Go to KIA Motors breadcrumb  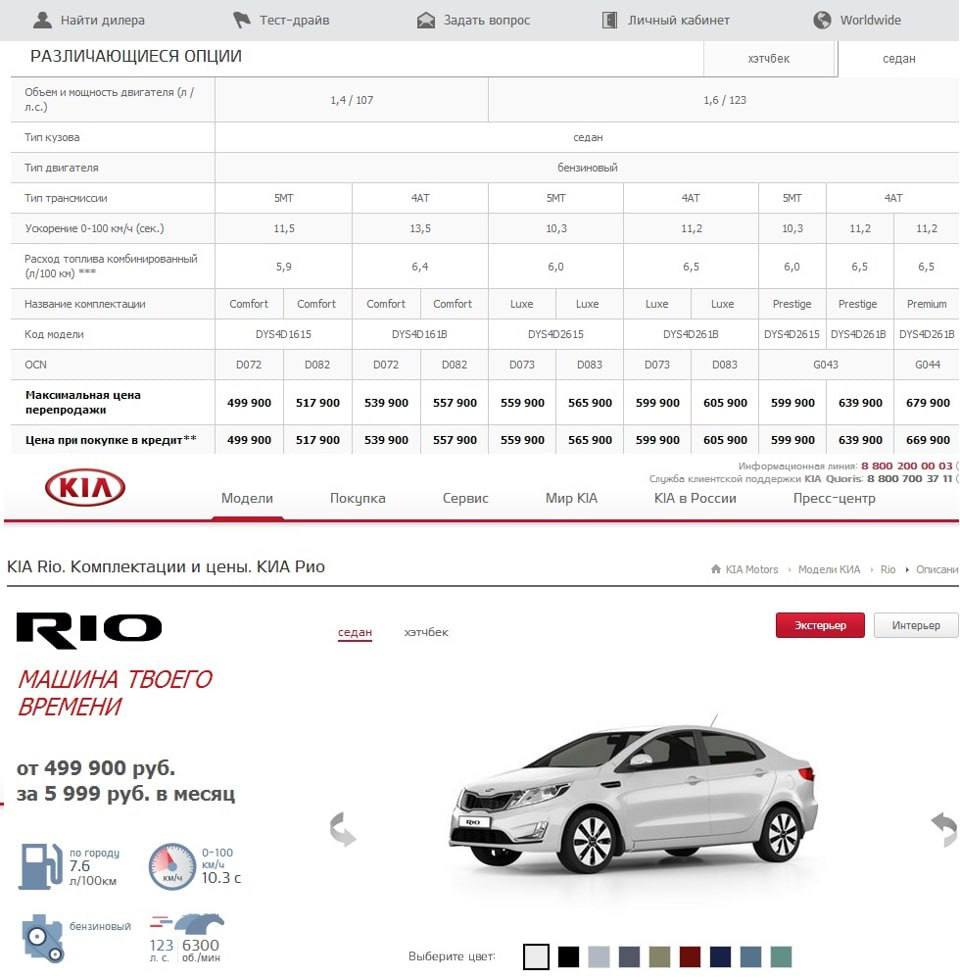point(752,569)
